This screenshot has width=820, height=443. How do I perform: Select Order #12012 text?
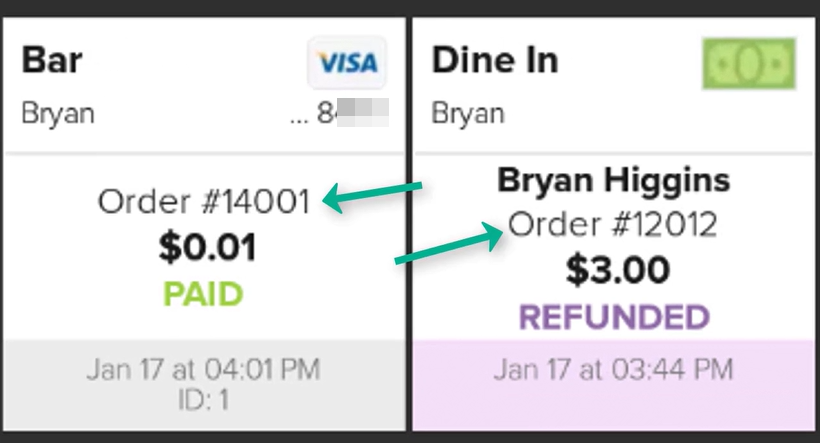coord(613,225)
